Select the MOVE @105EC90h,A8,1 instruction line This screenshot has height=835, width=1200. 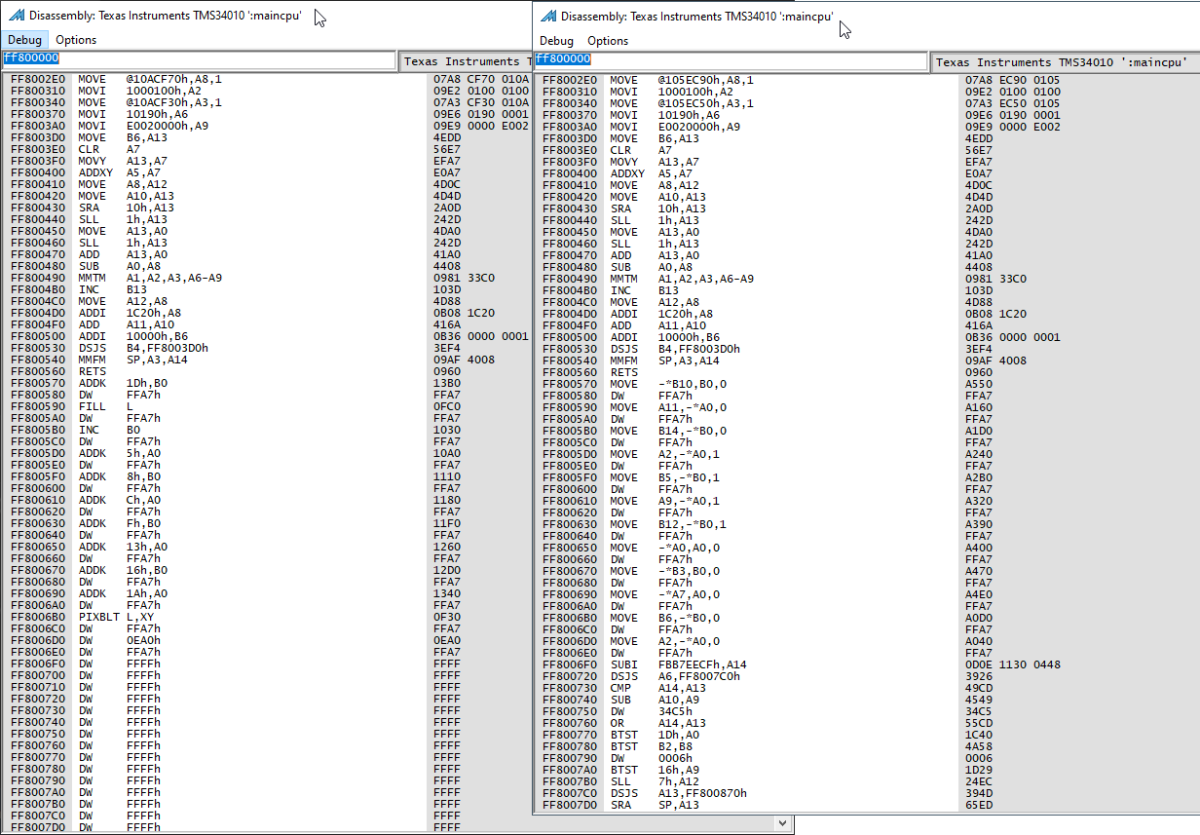point(683,80)
